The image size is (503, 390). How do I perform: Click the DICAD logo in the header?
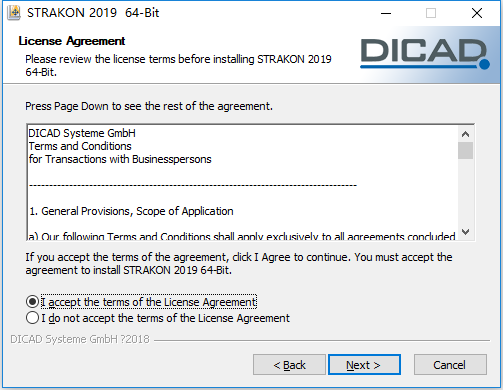pos(425,53)
